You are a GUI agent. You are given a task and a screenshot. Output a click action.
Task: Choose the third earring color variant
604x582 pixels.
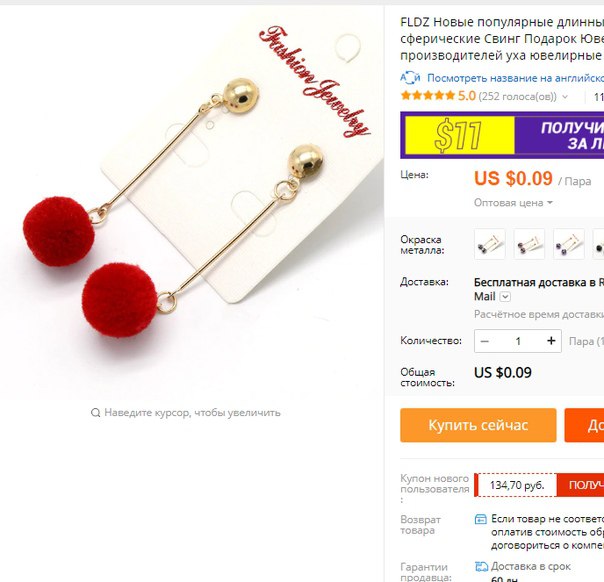[569, 244]
